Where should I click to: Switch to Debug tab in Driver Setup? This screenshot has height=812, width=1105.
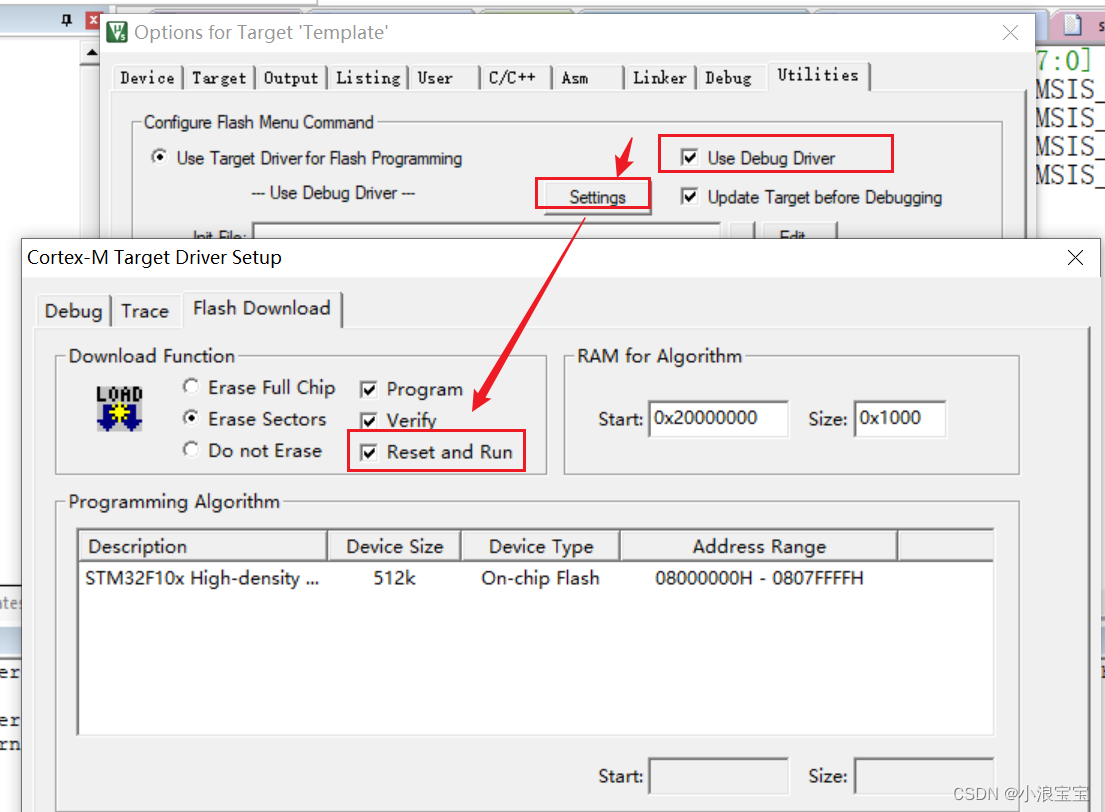(x=73, y=311)
